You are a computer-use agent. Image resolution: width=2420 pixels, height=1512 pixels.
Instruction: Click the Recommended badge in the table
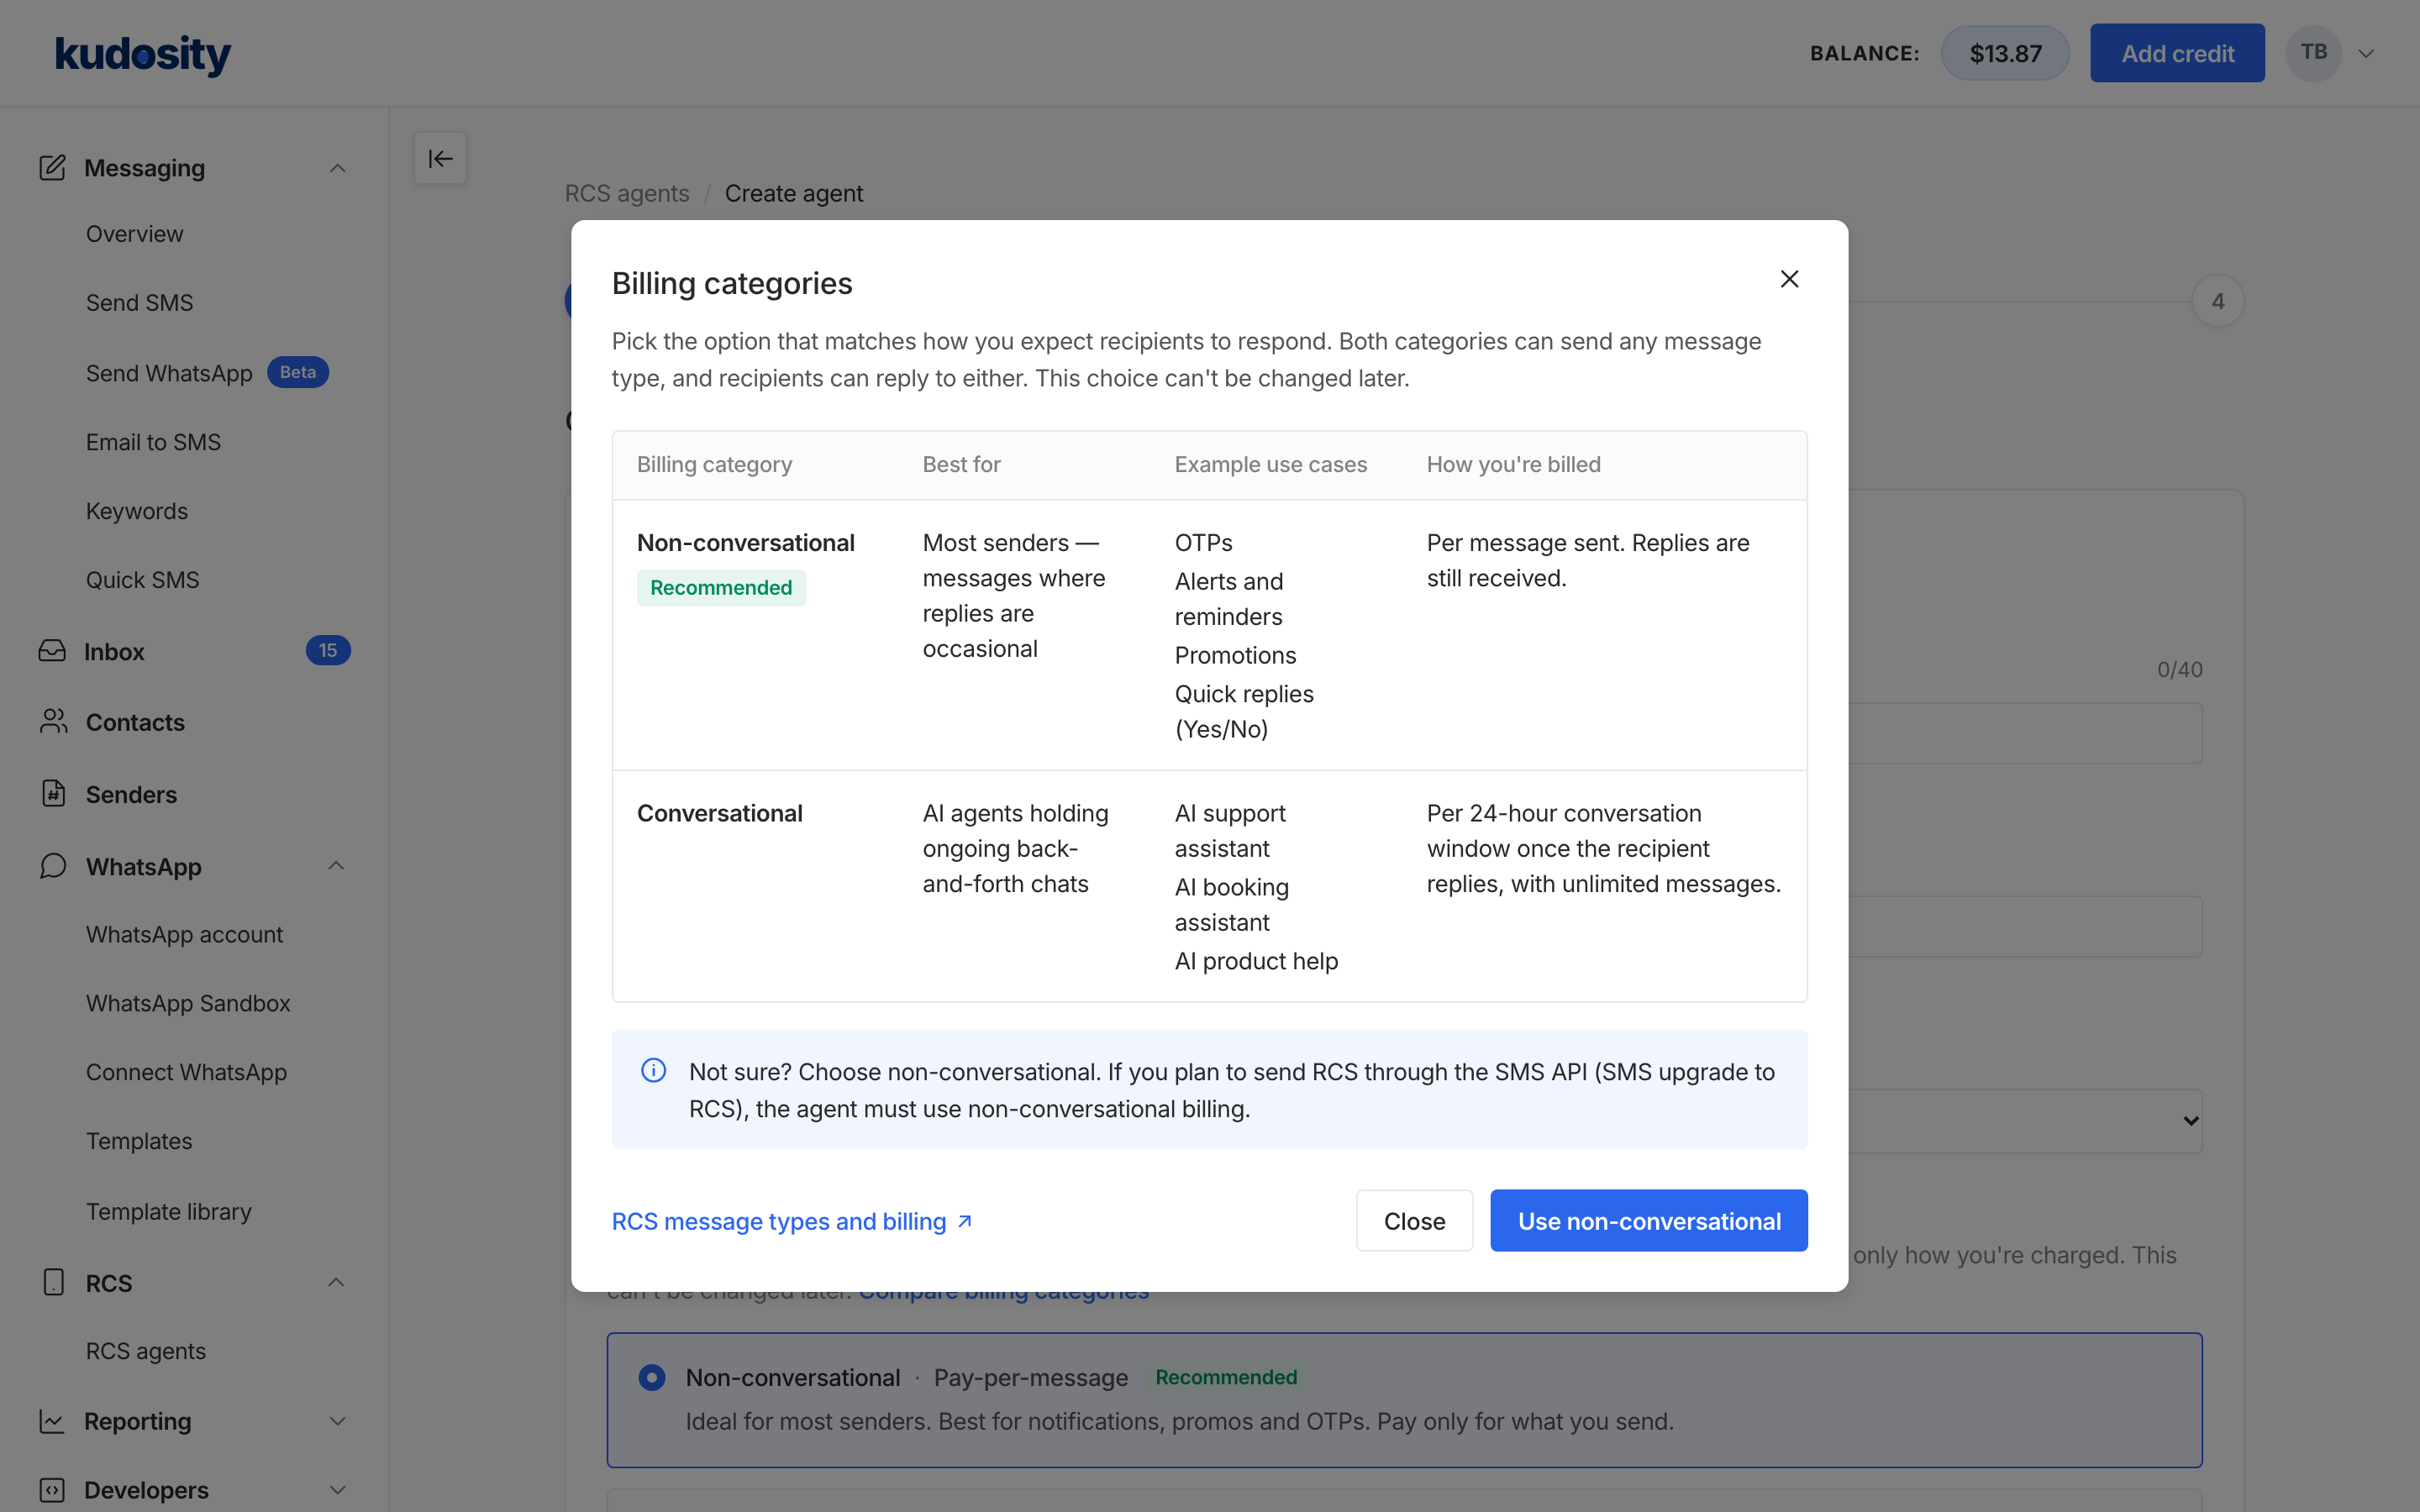[721, 587]
